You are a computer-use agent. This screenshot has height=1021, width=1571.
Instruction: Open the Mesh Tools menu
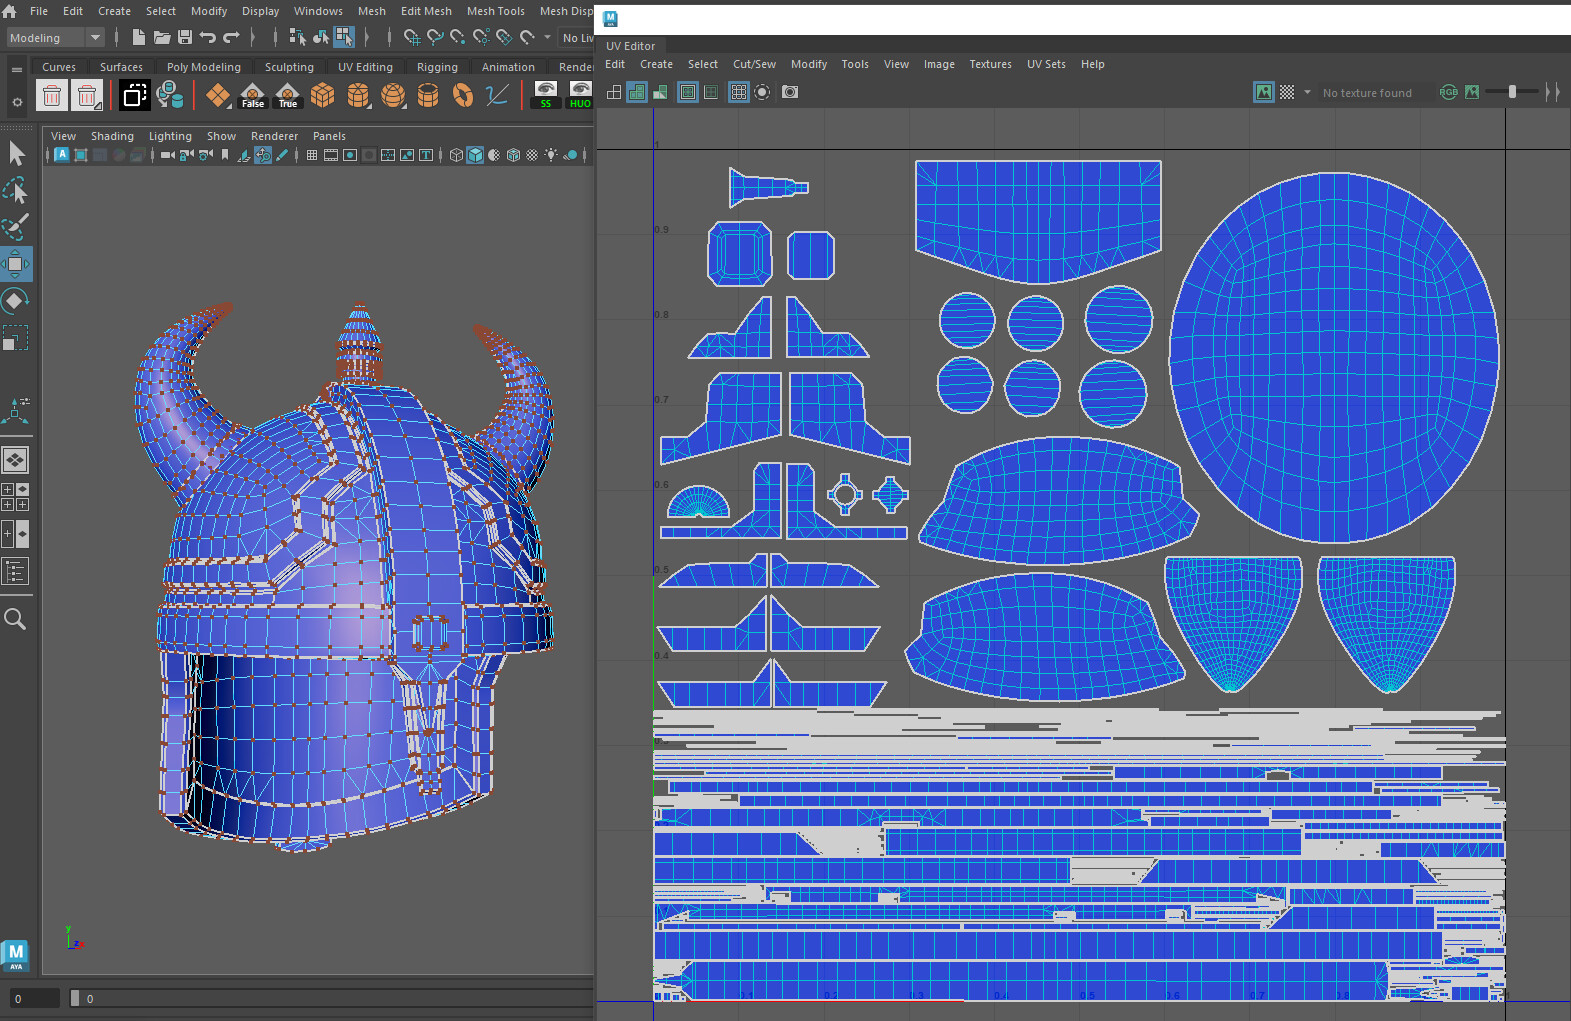[496, 11]
